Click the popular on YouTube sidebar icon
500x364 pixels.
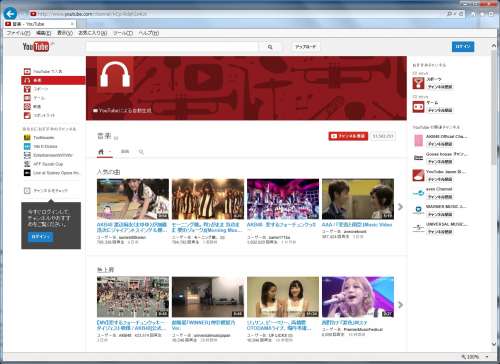[x=27, y=71]
